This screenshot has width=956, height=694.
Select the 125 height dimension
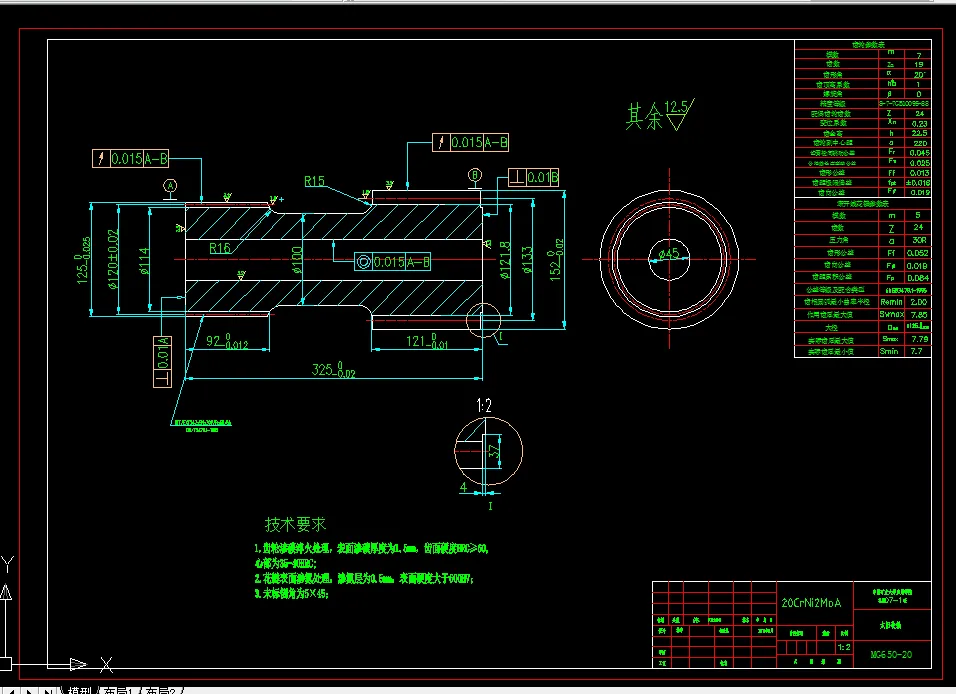pyautogui.click(x=83, y=260)
